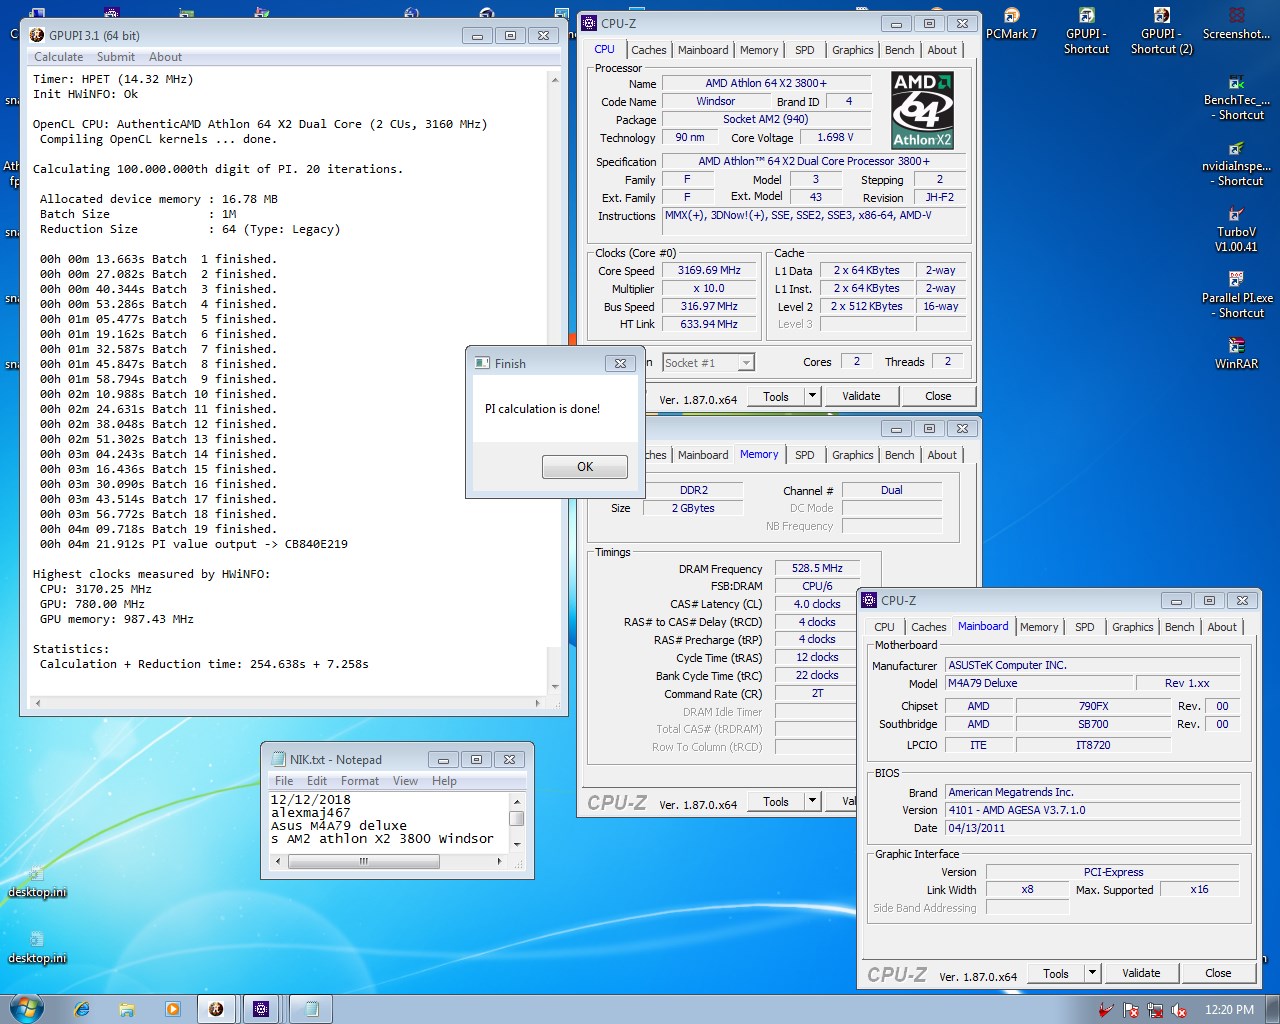1280x1024 pixels.
Task: Click Close in the top CPU-Z window
Action: (x=938, y=396)
